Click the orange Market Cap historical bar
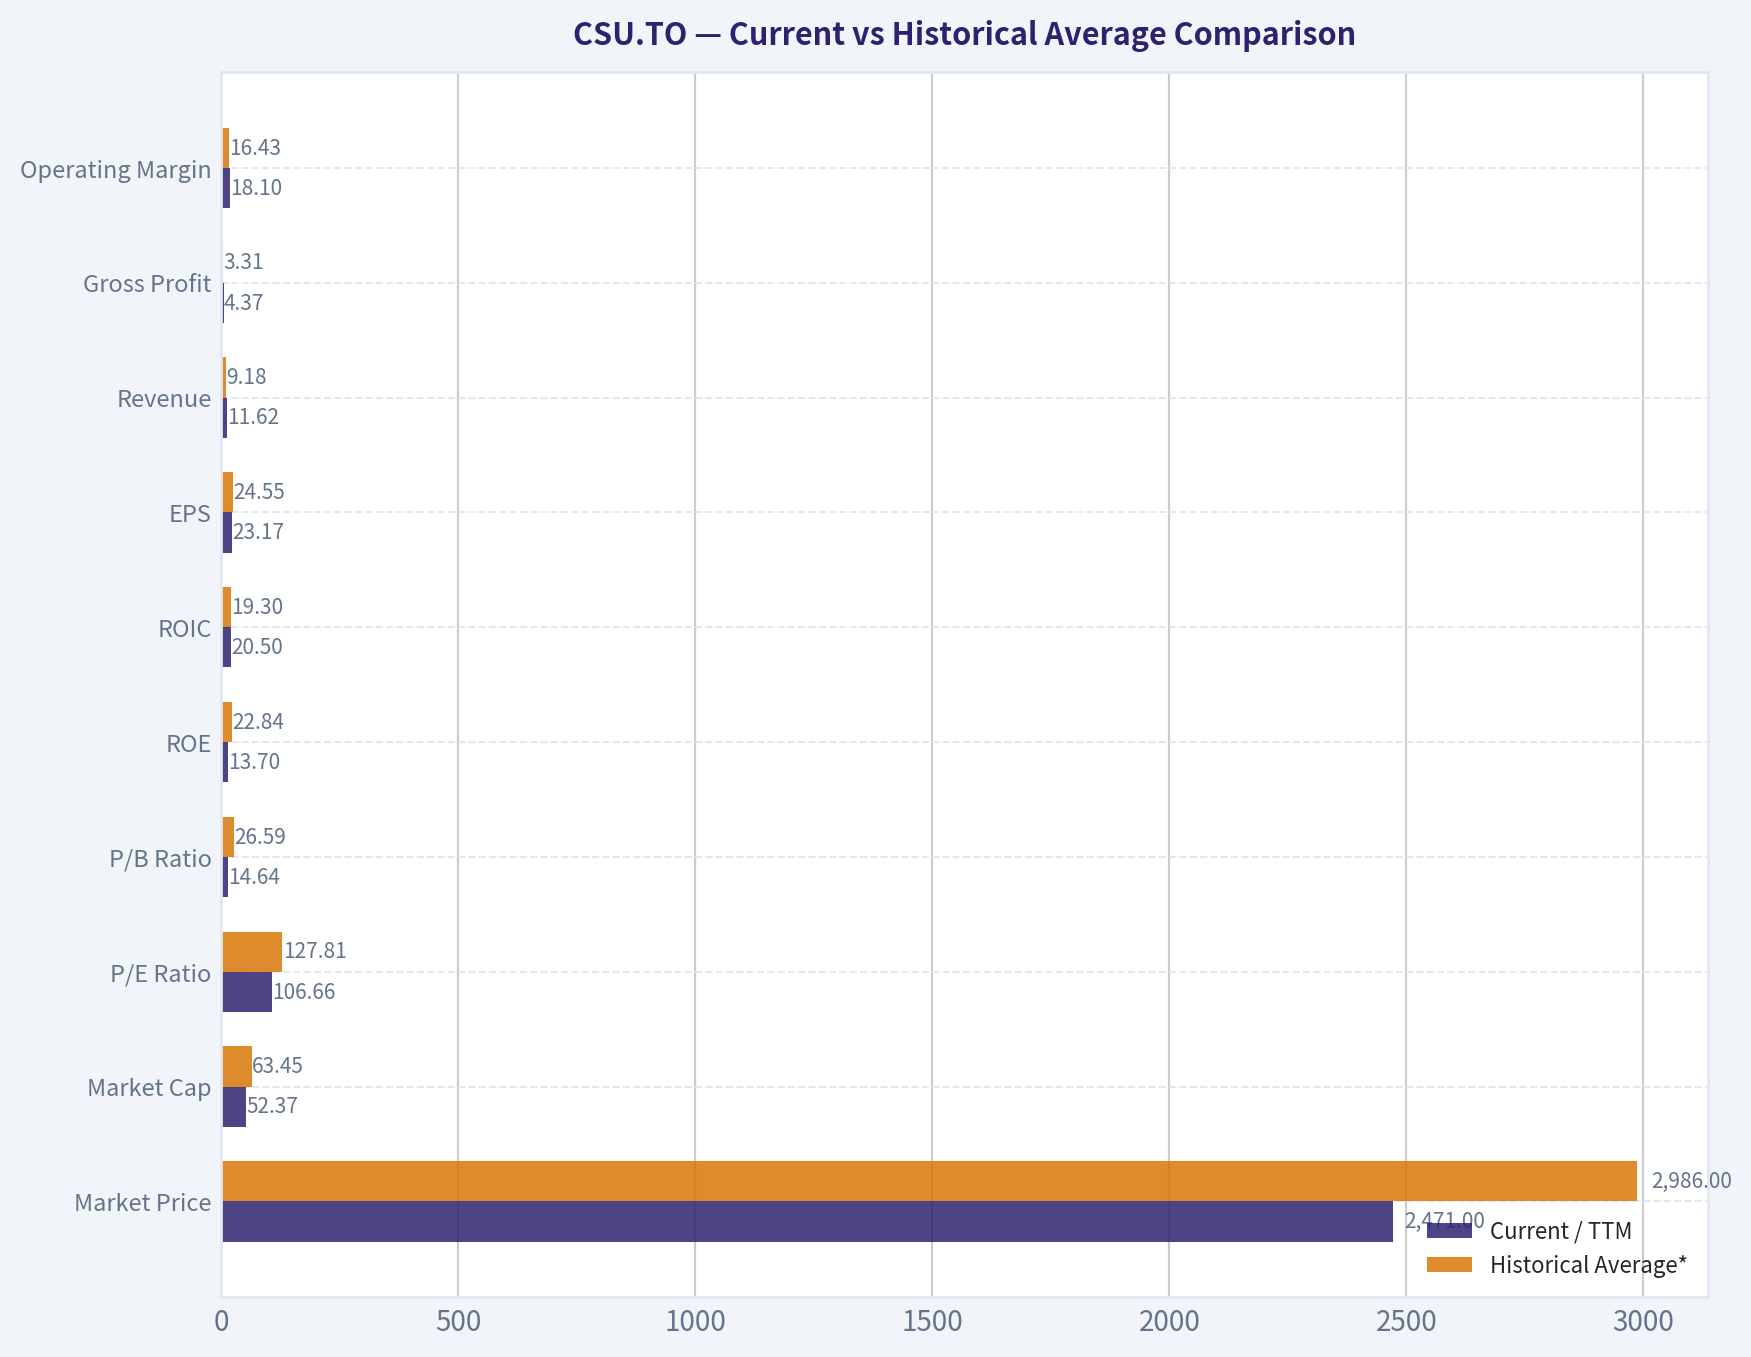Image resolution: width=1751 pixels, height=1357 pixels. pos(237,1066)
